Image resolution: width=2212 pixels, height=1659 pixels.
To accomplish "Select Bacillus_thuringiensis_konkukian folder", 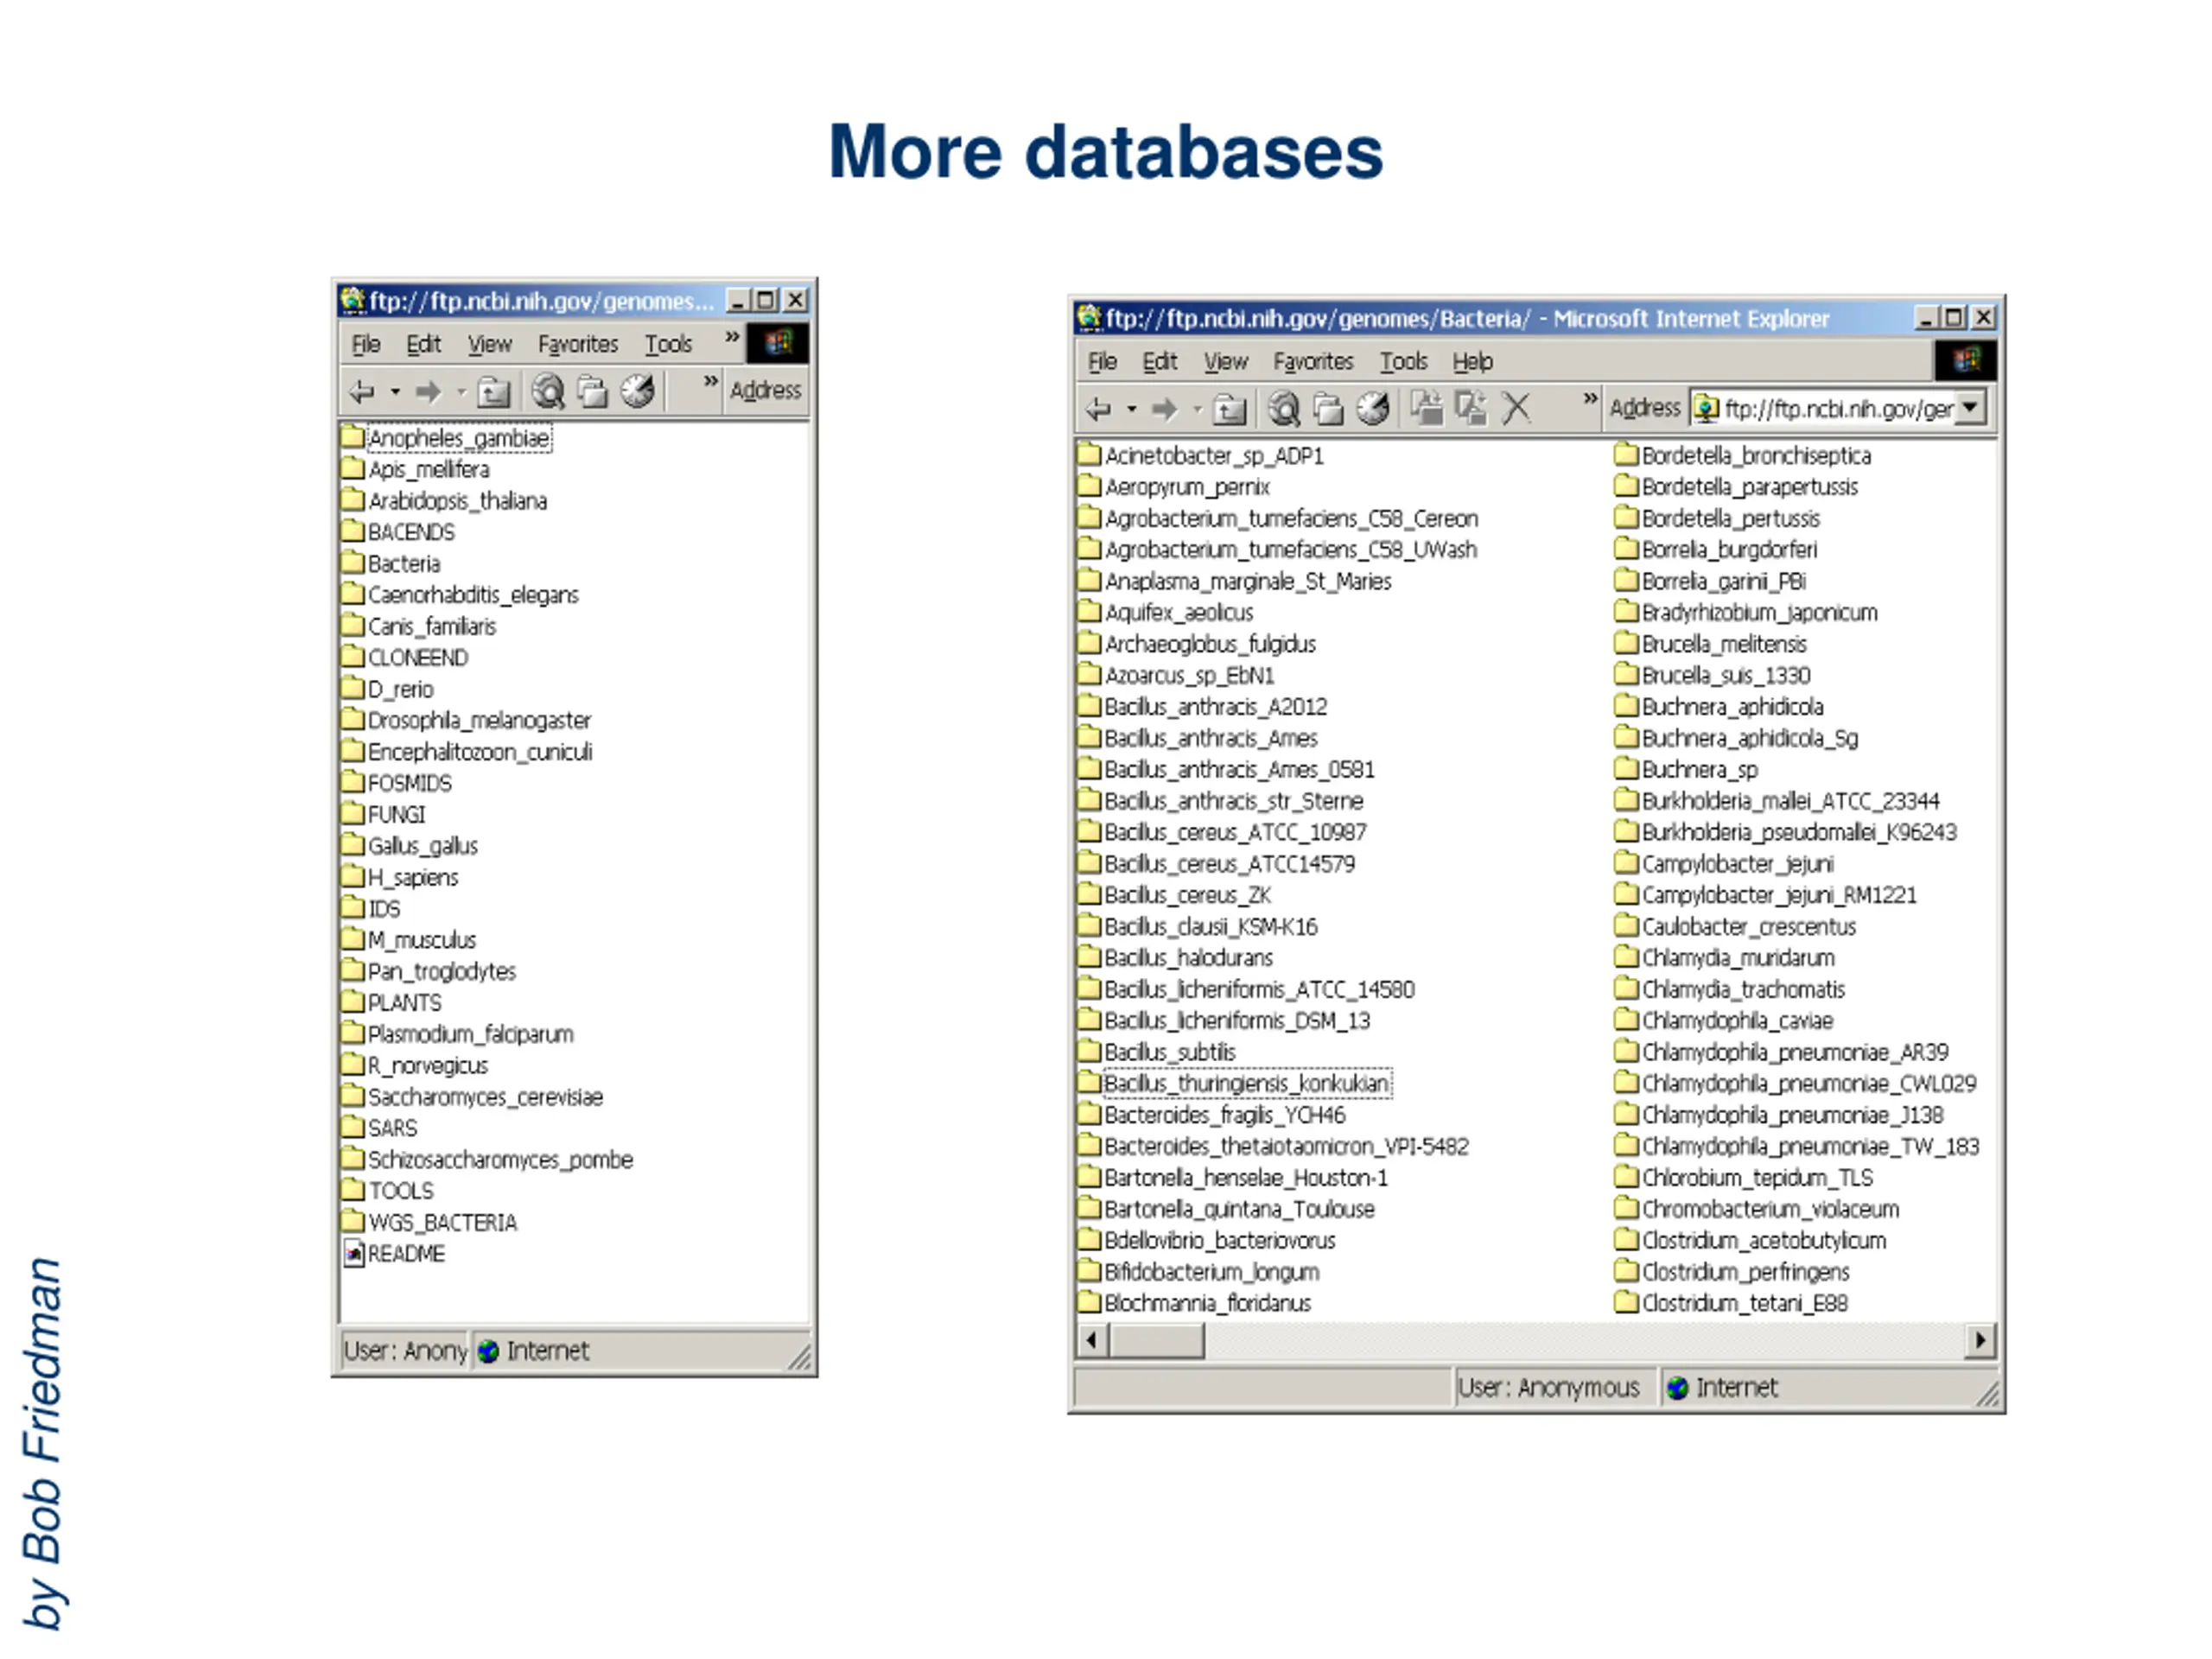I will point(1235,1083).
